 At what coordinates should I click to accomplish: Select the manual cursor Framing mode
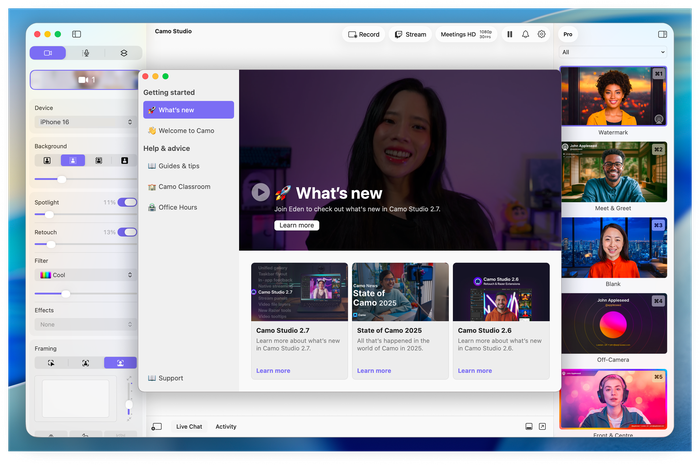point(51,363)
